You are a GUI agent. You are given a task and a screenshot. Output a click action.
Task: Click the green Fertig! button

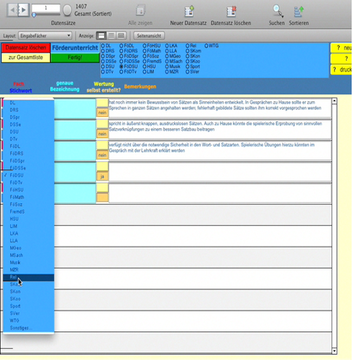pos(75,57)
